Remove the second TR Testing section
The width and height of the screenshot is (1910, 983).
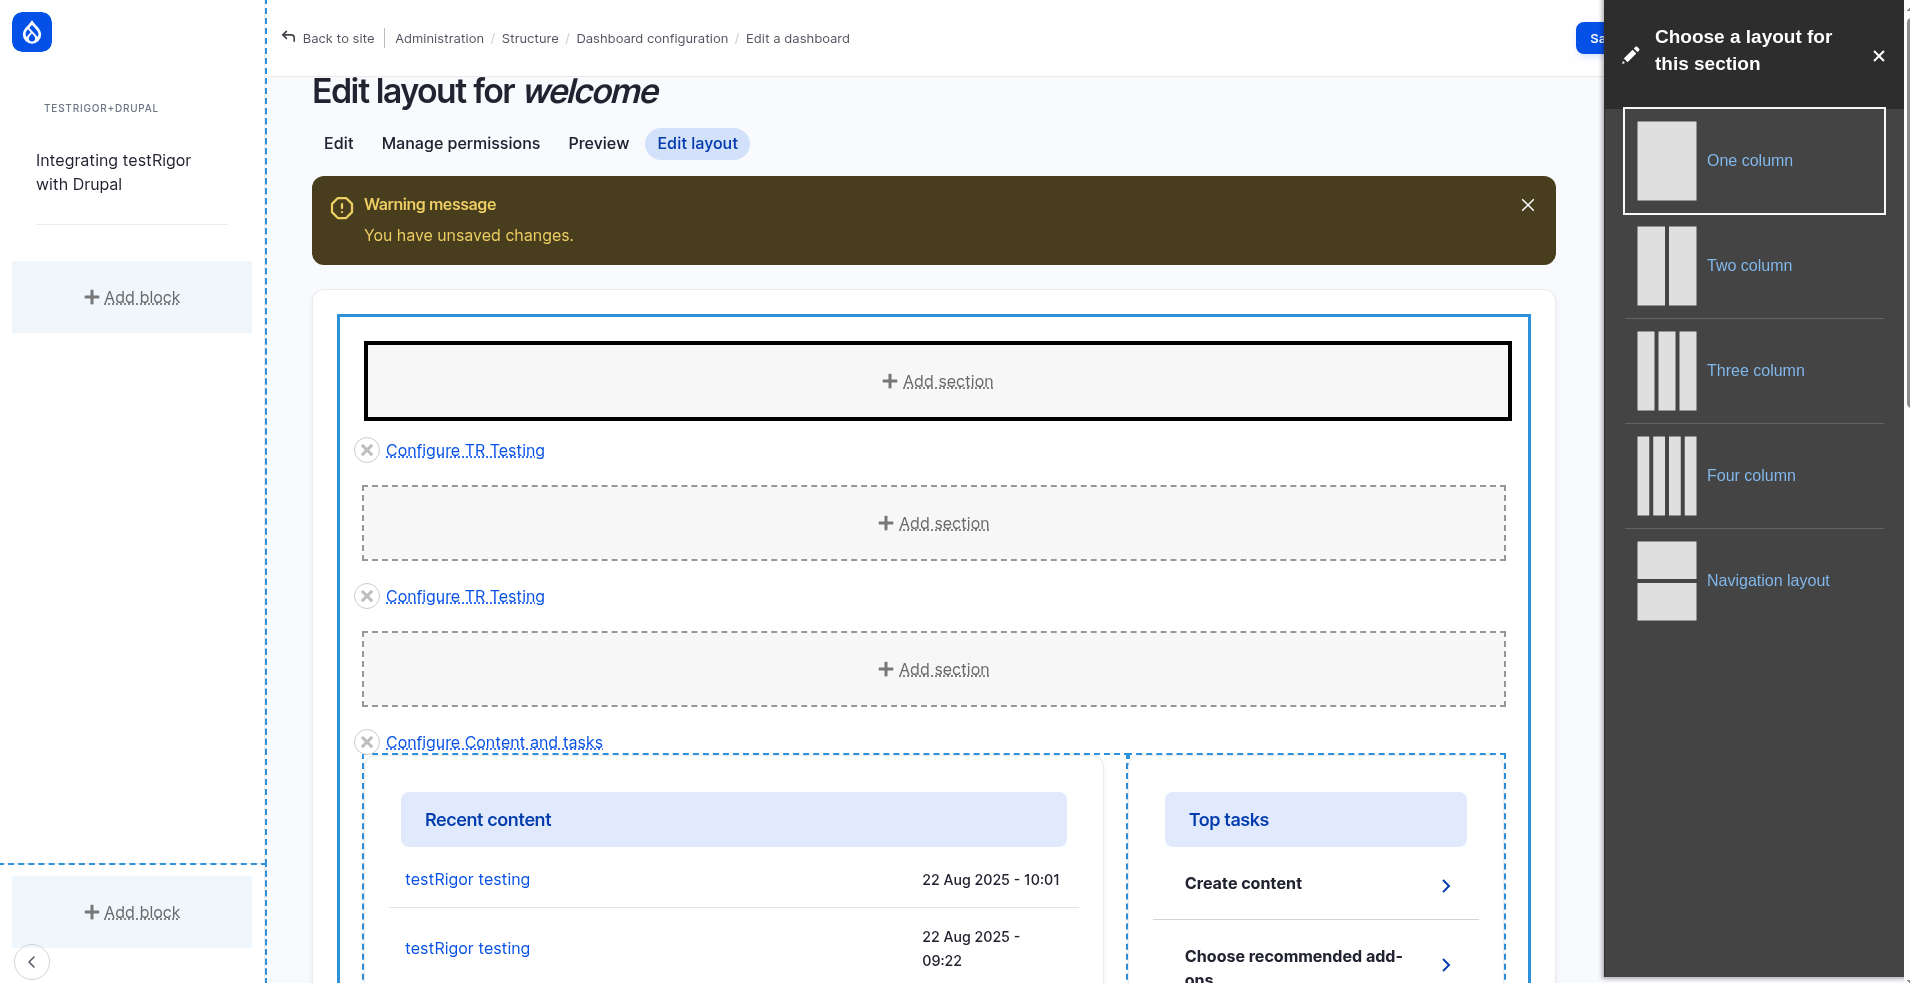(367, 596)
